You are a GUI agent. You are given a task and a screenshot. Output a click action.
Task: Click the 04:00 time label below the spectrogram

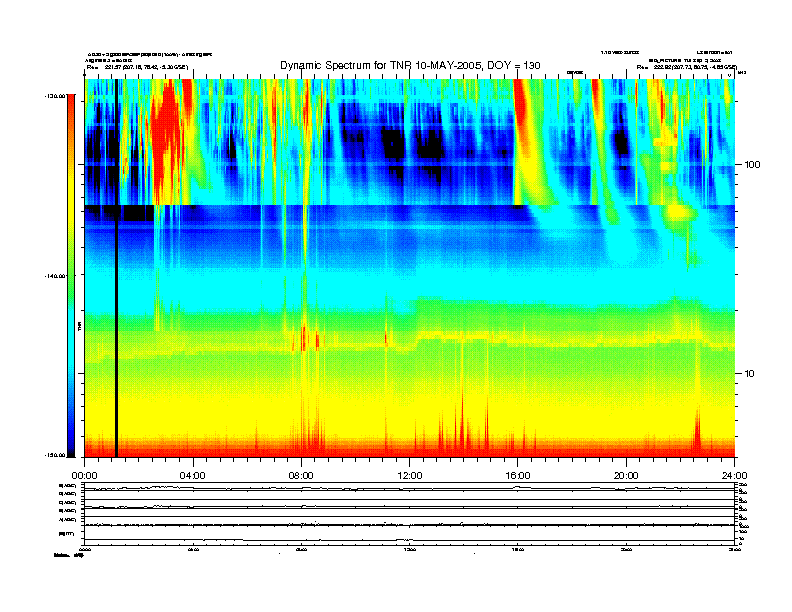pyautogui.click(x=193, y=476)
